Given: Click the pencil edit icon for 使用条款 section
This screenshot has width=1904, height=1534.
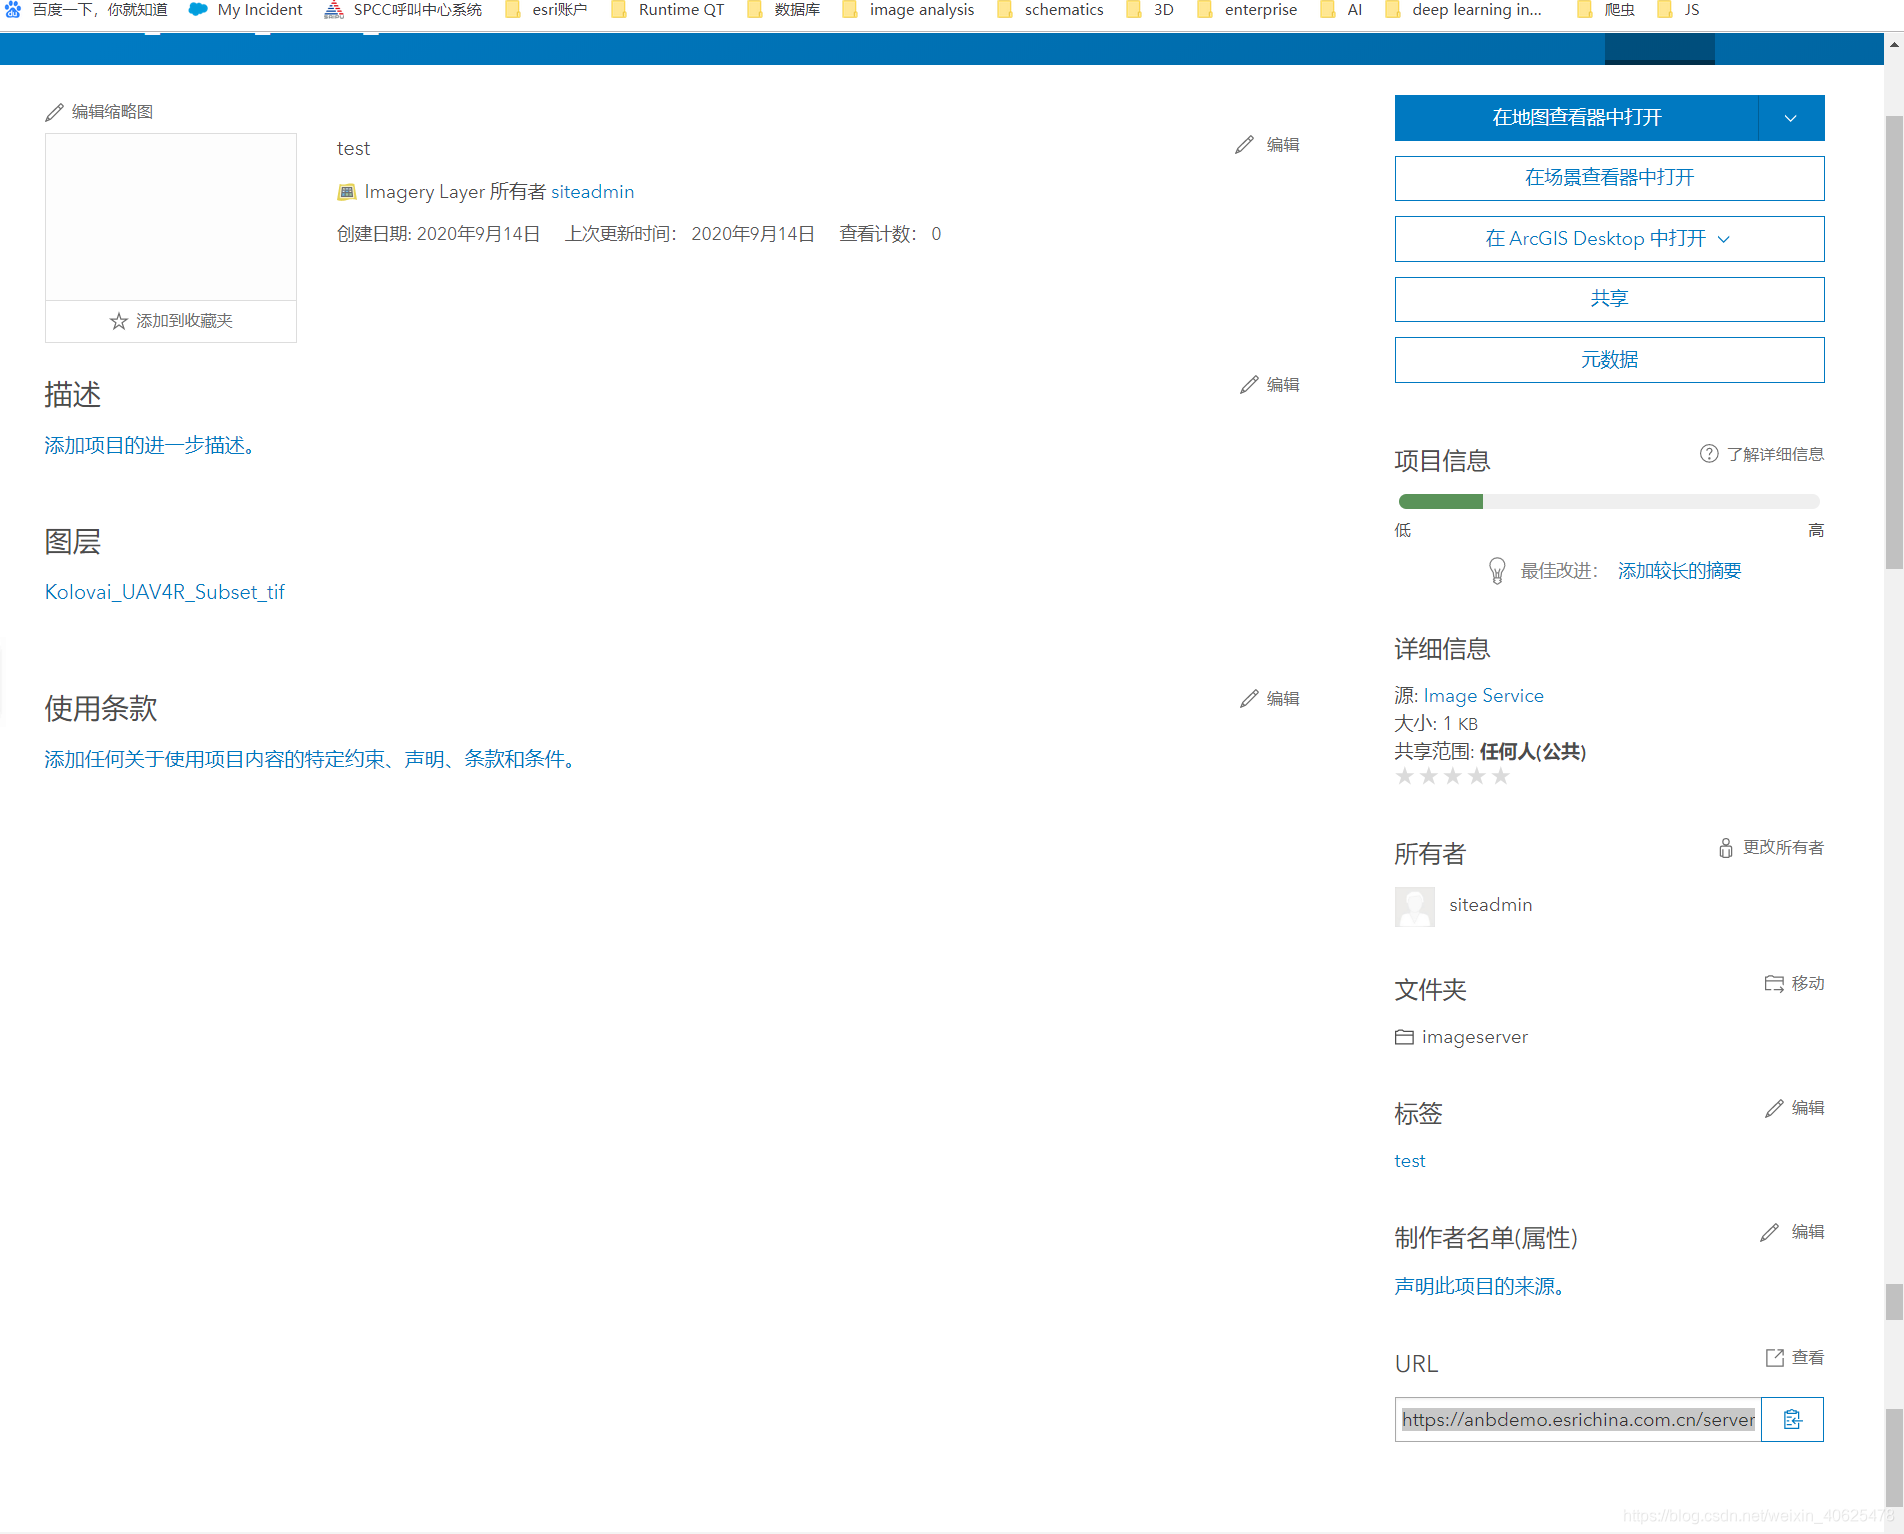Looking at the screenshot, I should tap(1249, 699).
